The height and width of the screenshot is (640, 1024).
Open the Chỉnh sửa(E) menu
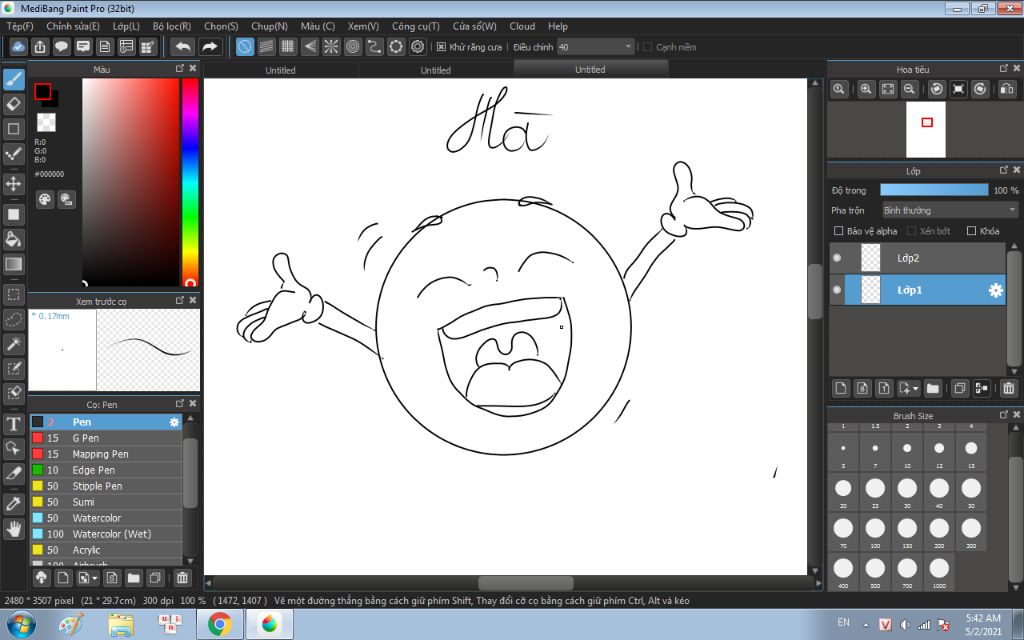tap(72, 26)
